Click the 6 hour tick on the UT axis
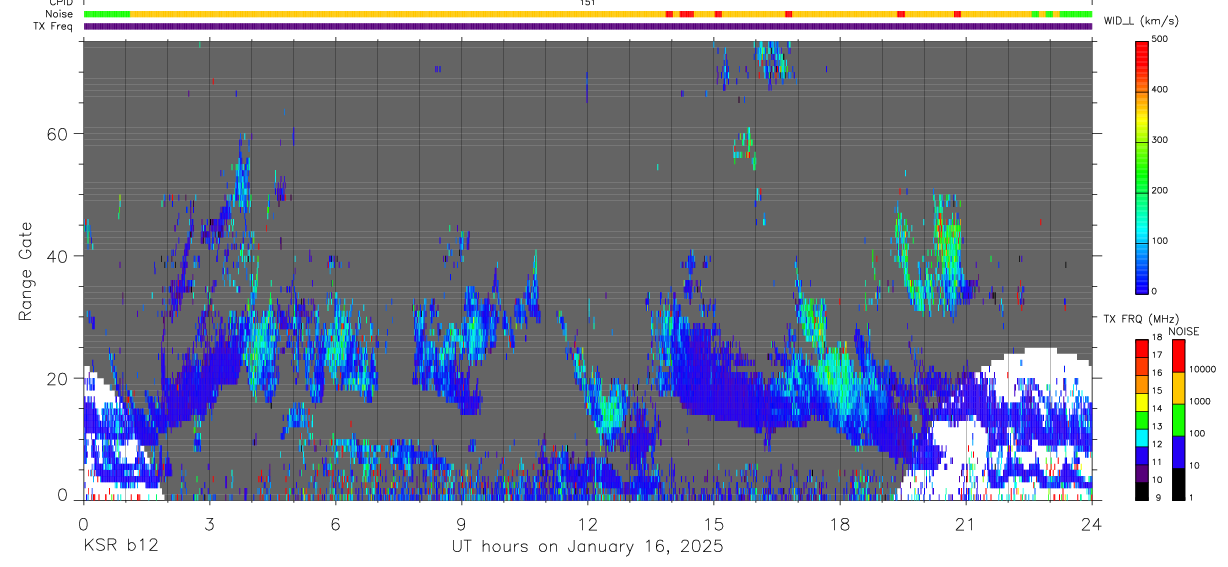Image resolution: width=1228 pixels, height=567 pixels. pyautogui.click(x=335, y=523)
